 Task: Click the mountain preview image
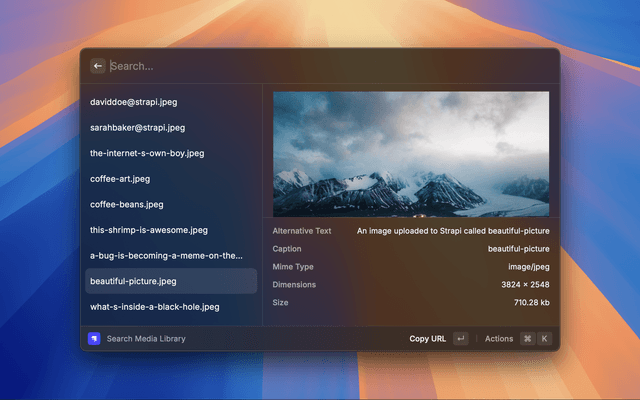411,154
